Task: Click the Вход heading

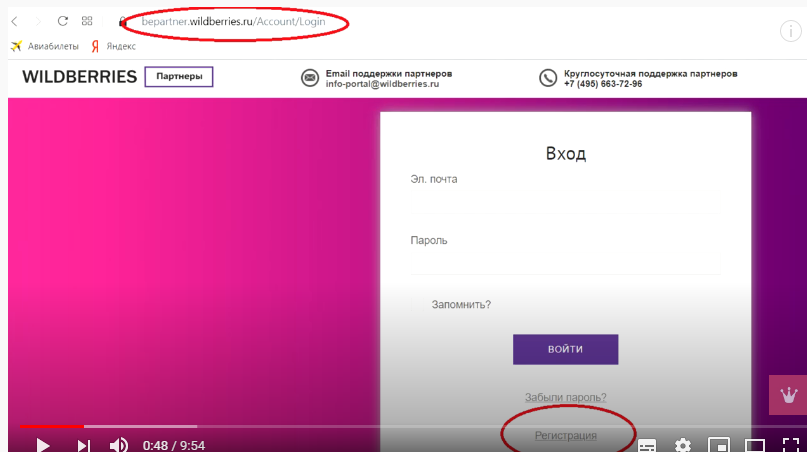Action: 565,153
